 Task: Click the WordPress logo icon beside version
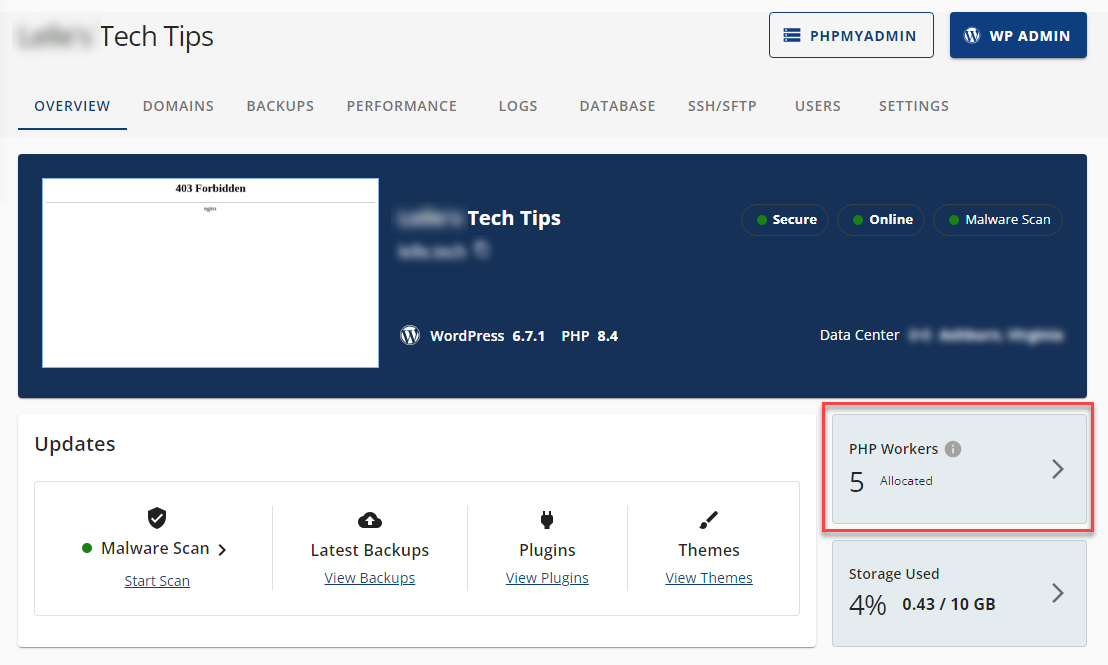410,335
